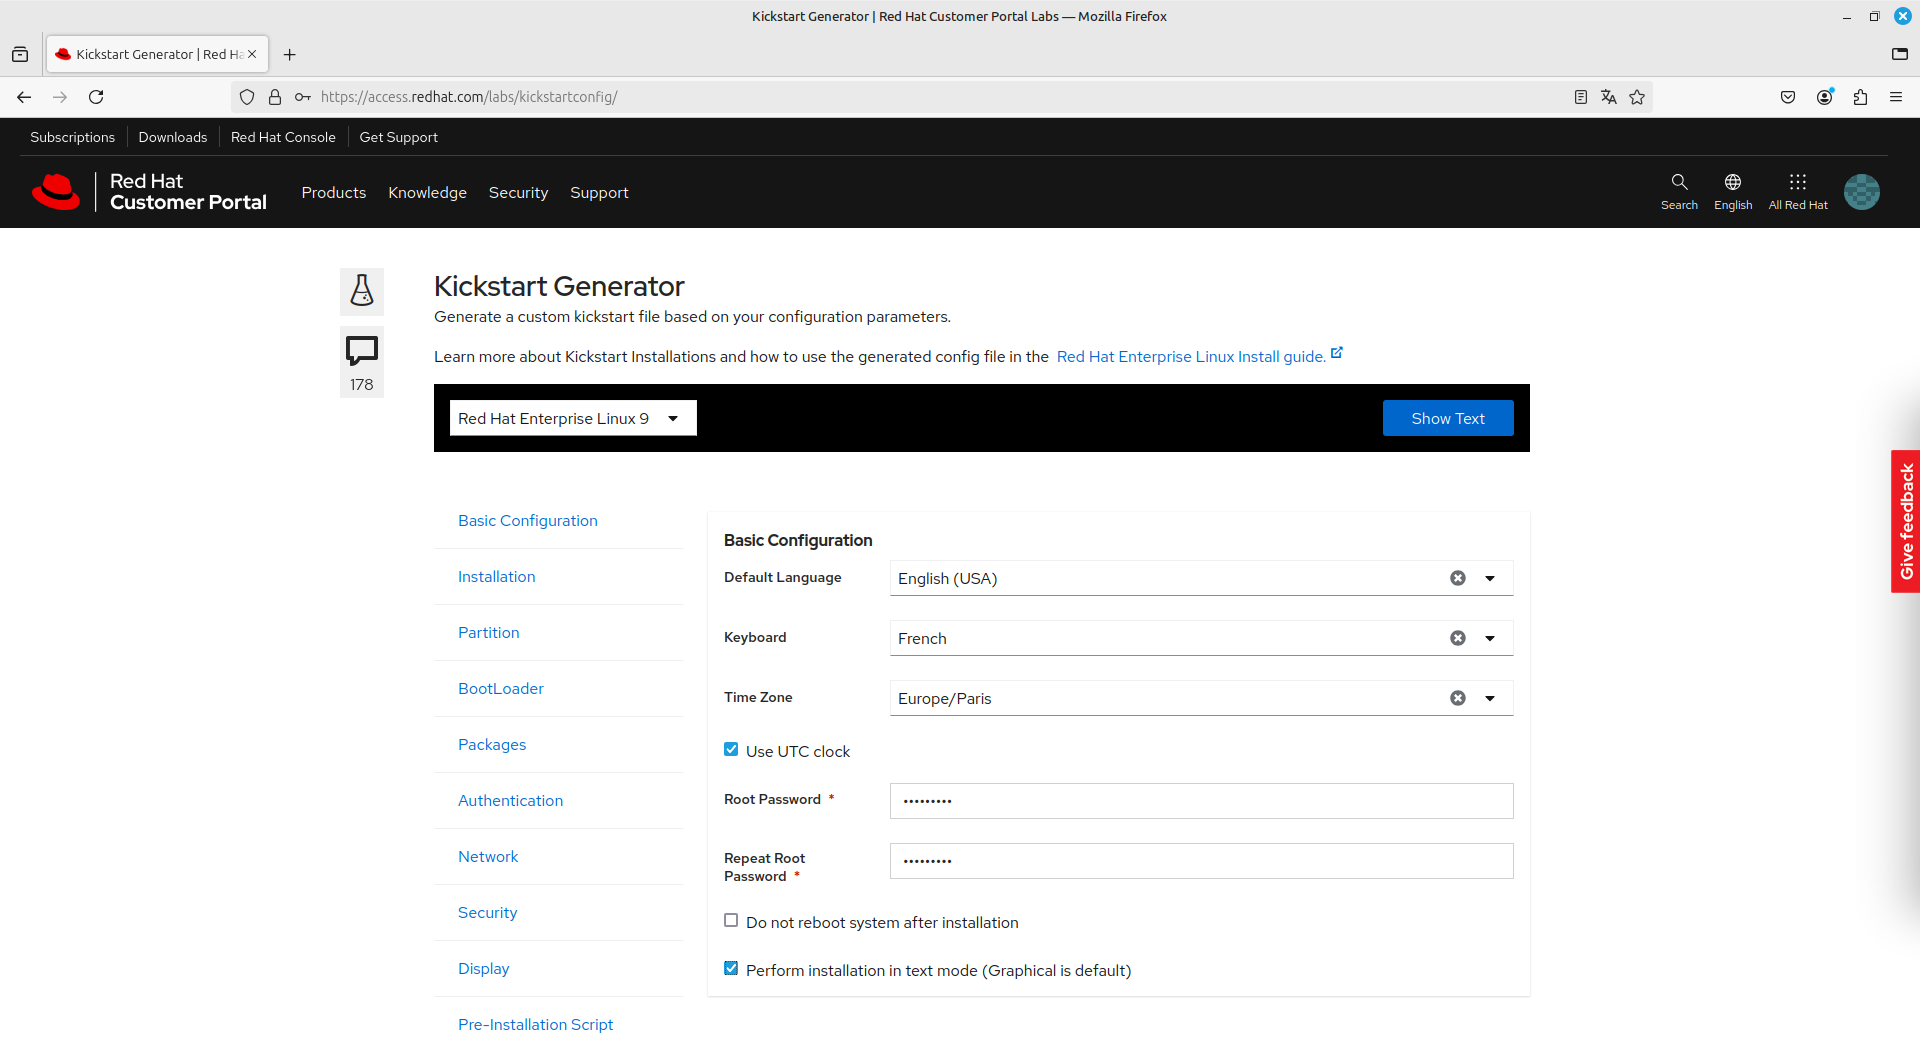Screen dimensions: 1920x1040
Task: Open the Red Hat Enterprise Linux 9 version dropdown
Action: click(x=573, y=418)
